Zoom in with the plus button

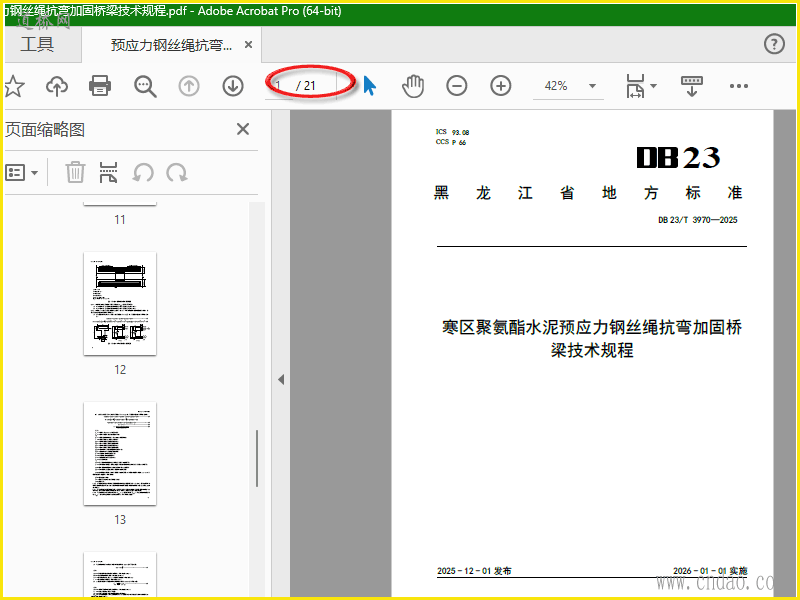(x=501, y=86)
